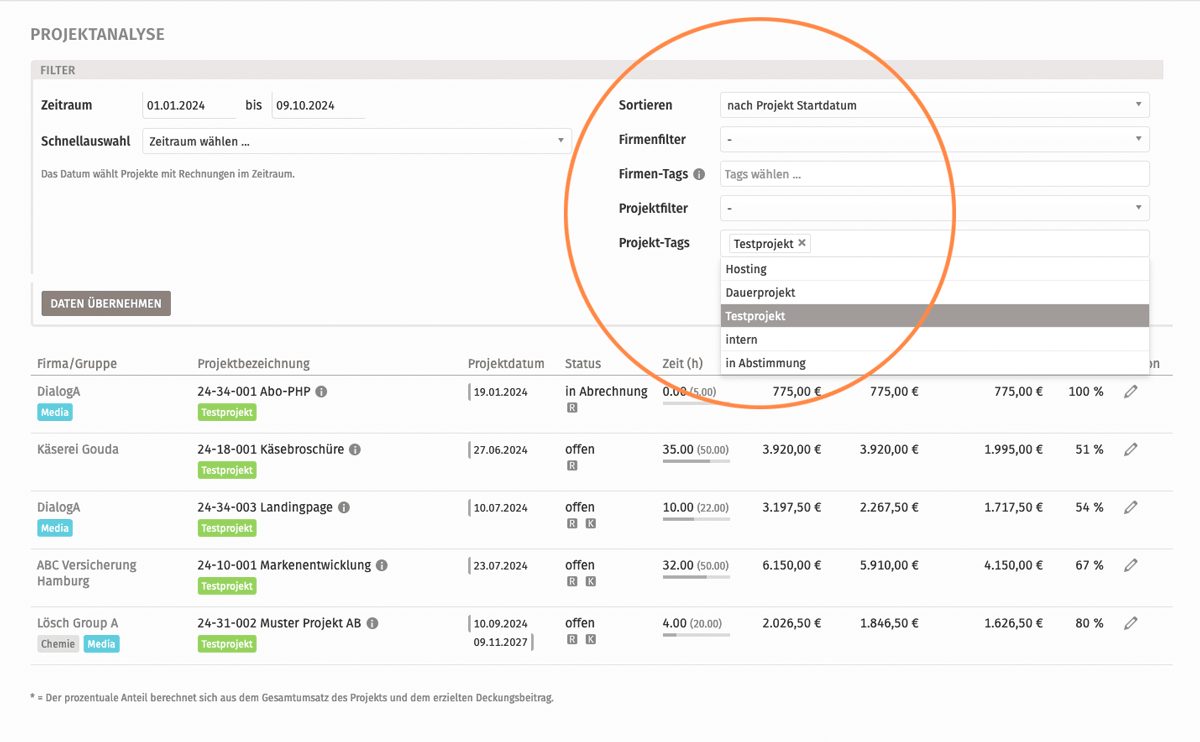
Task: Select in Abstimmung from the tag list
Action: pos(934,363)
